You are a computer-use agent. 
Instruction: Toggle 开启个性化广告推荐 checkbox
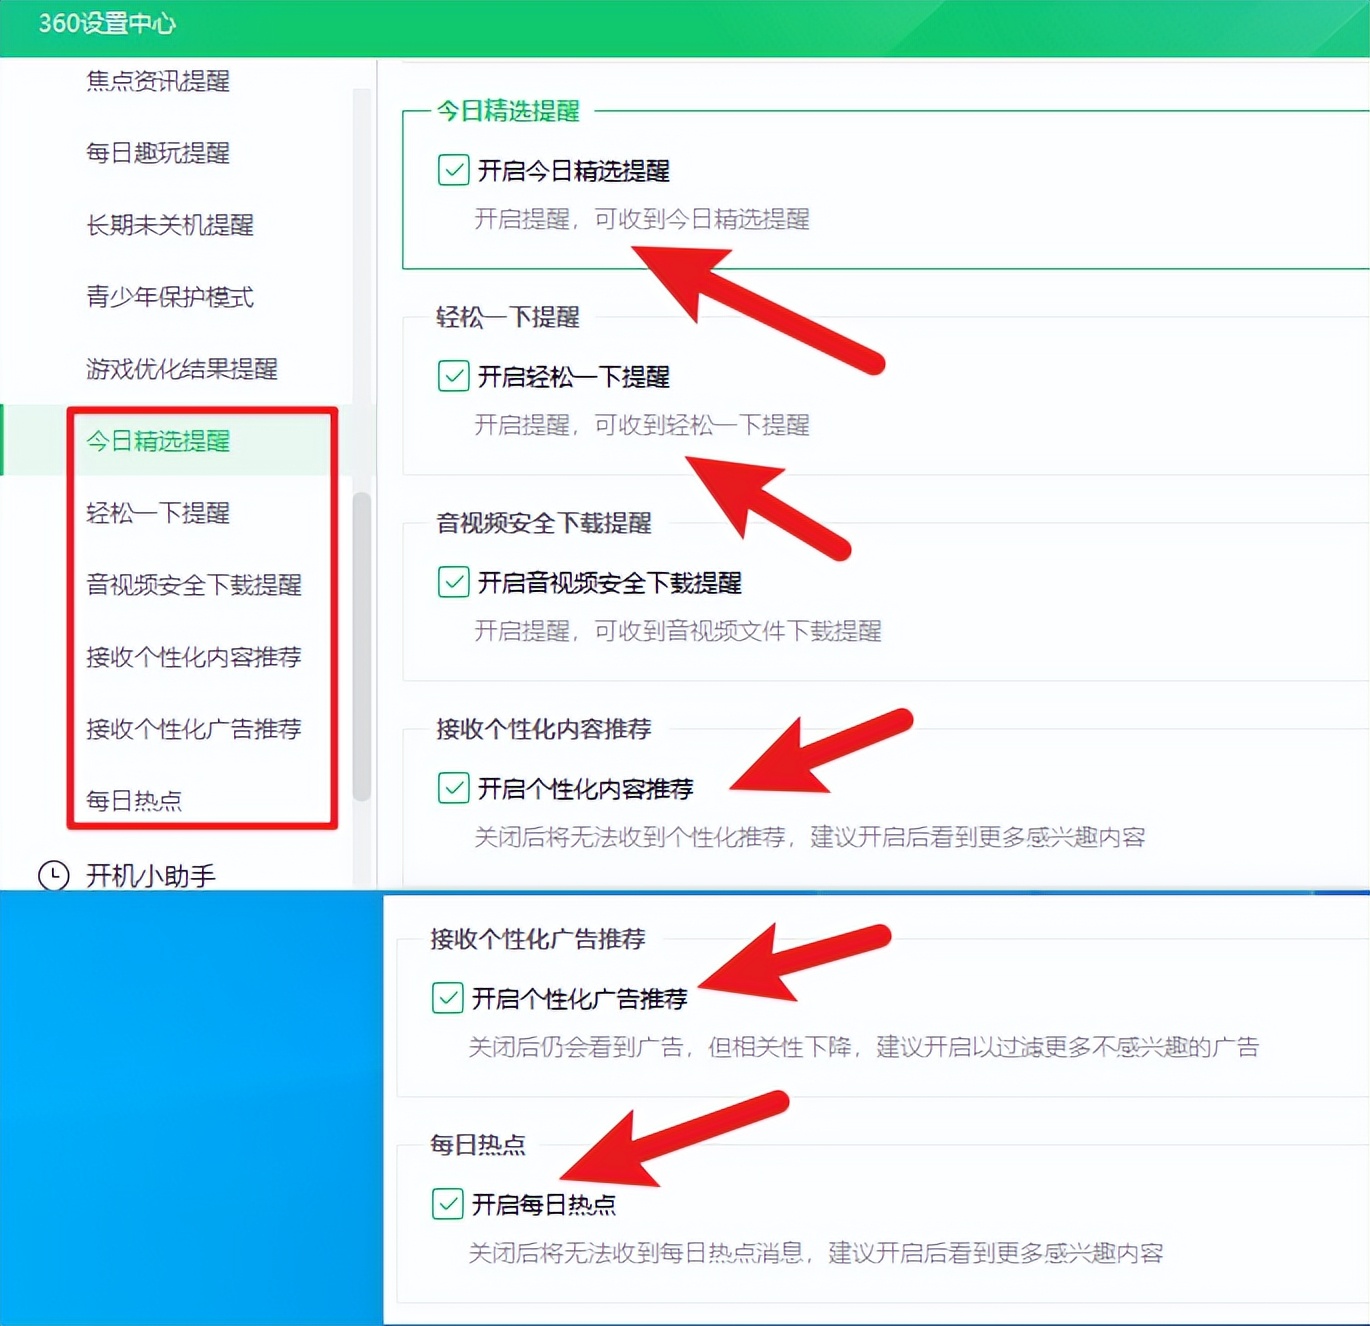tap(447, 997)
